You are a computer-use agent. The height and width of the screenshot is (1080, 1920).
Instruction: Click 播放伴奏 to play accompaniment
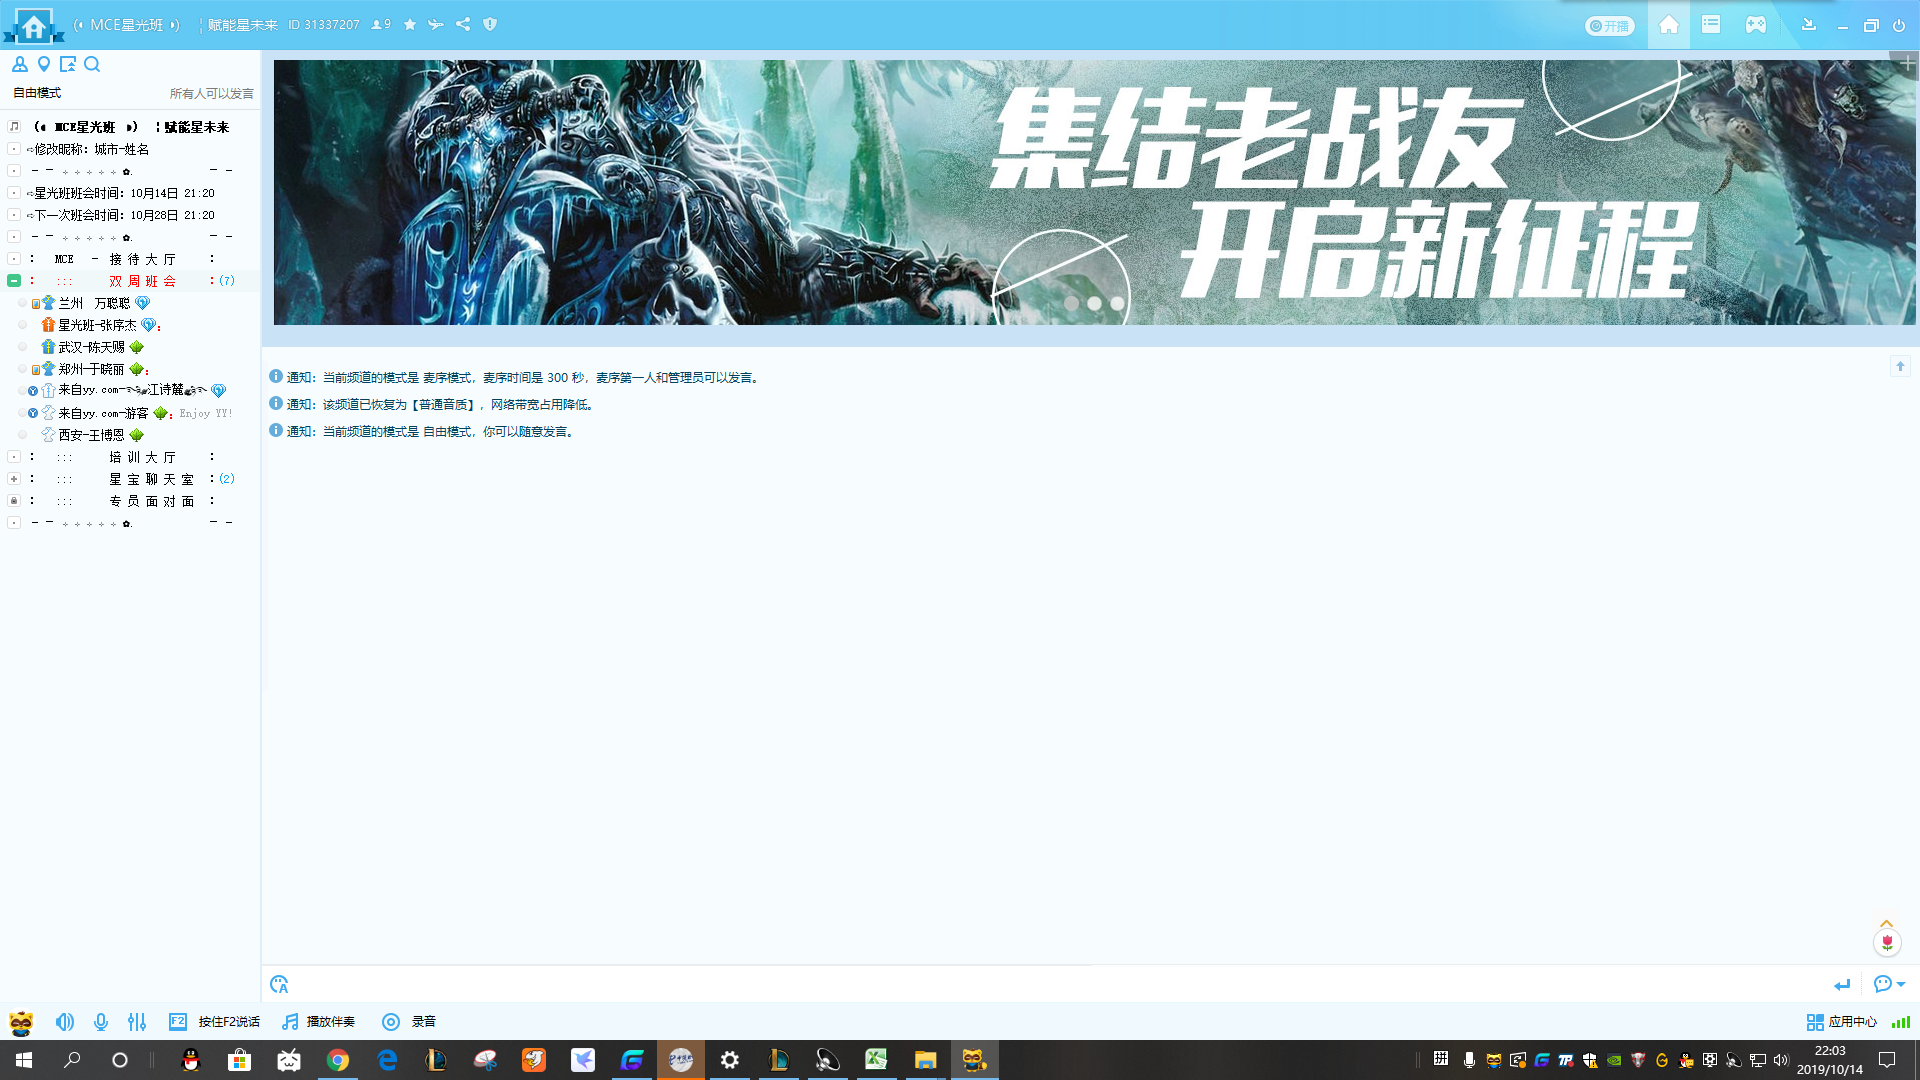click(319, 1022)
